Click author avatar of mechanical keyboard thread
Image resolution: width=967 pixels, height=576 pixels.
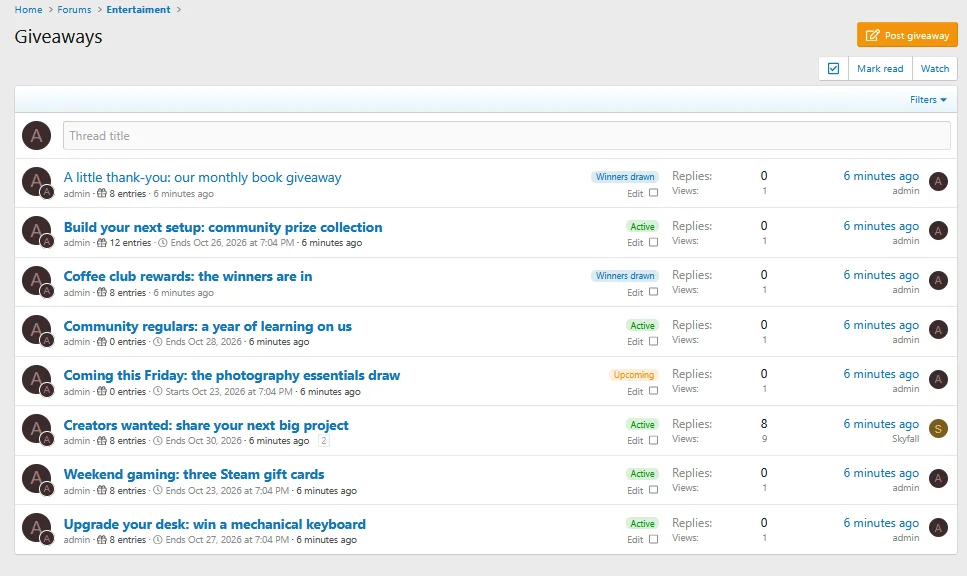click(x=36, y=528)
